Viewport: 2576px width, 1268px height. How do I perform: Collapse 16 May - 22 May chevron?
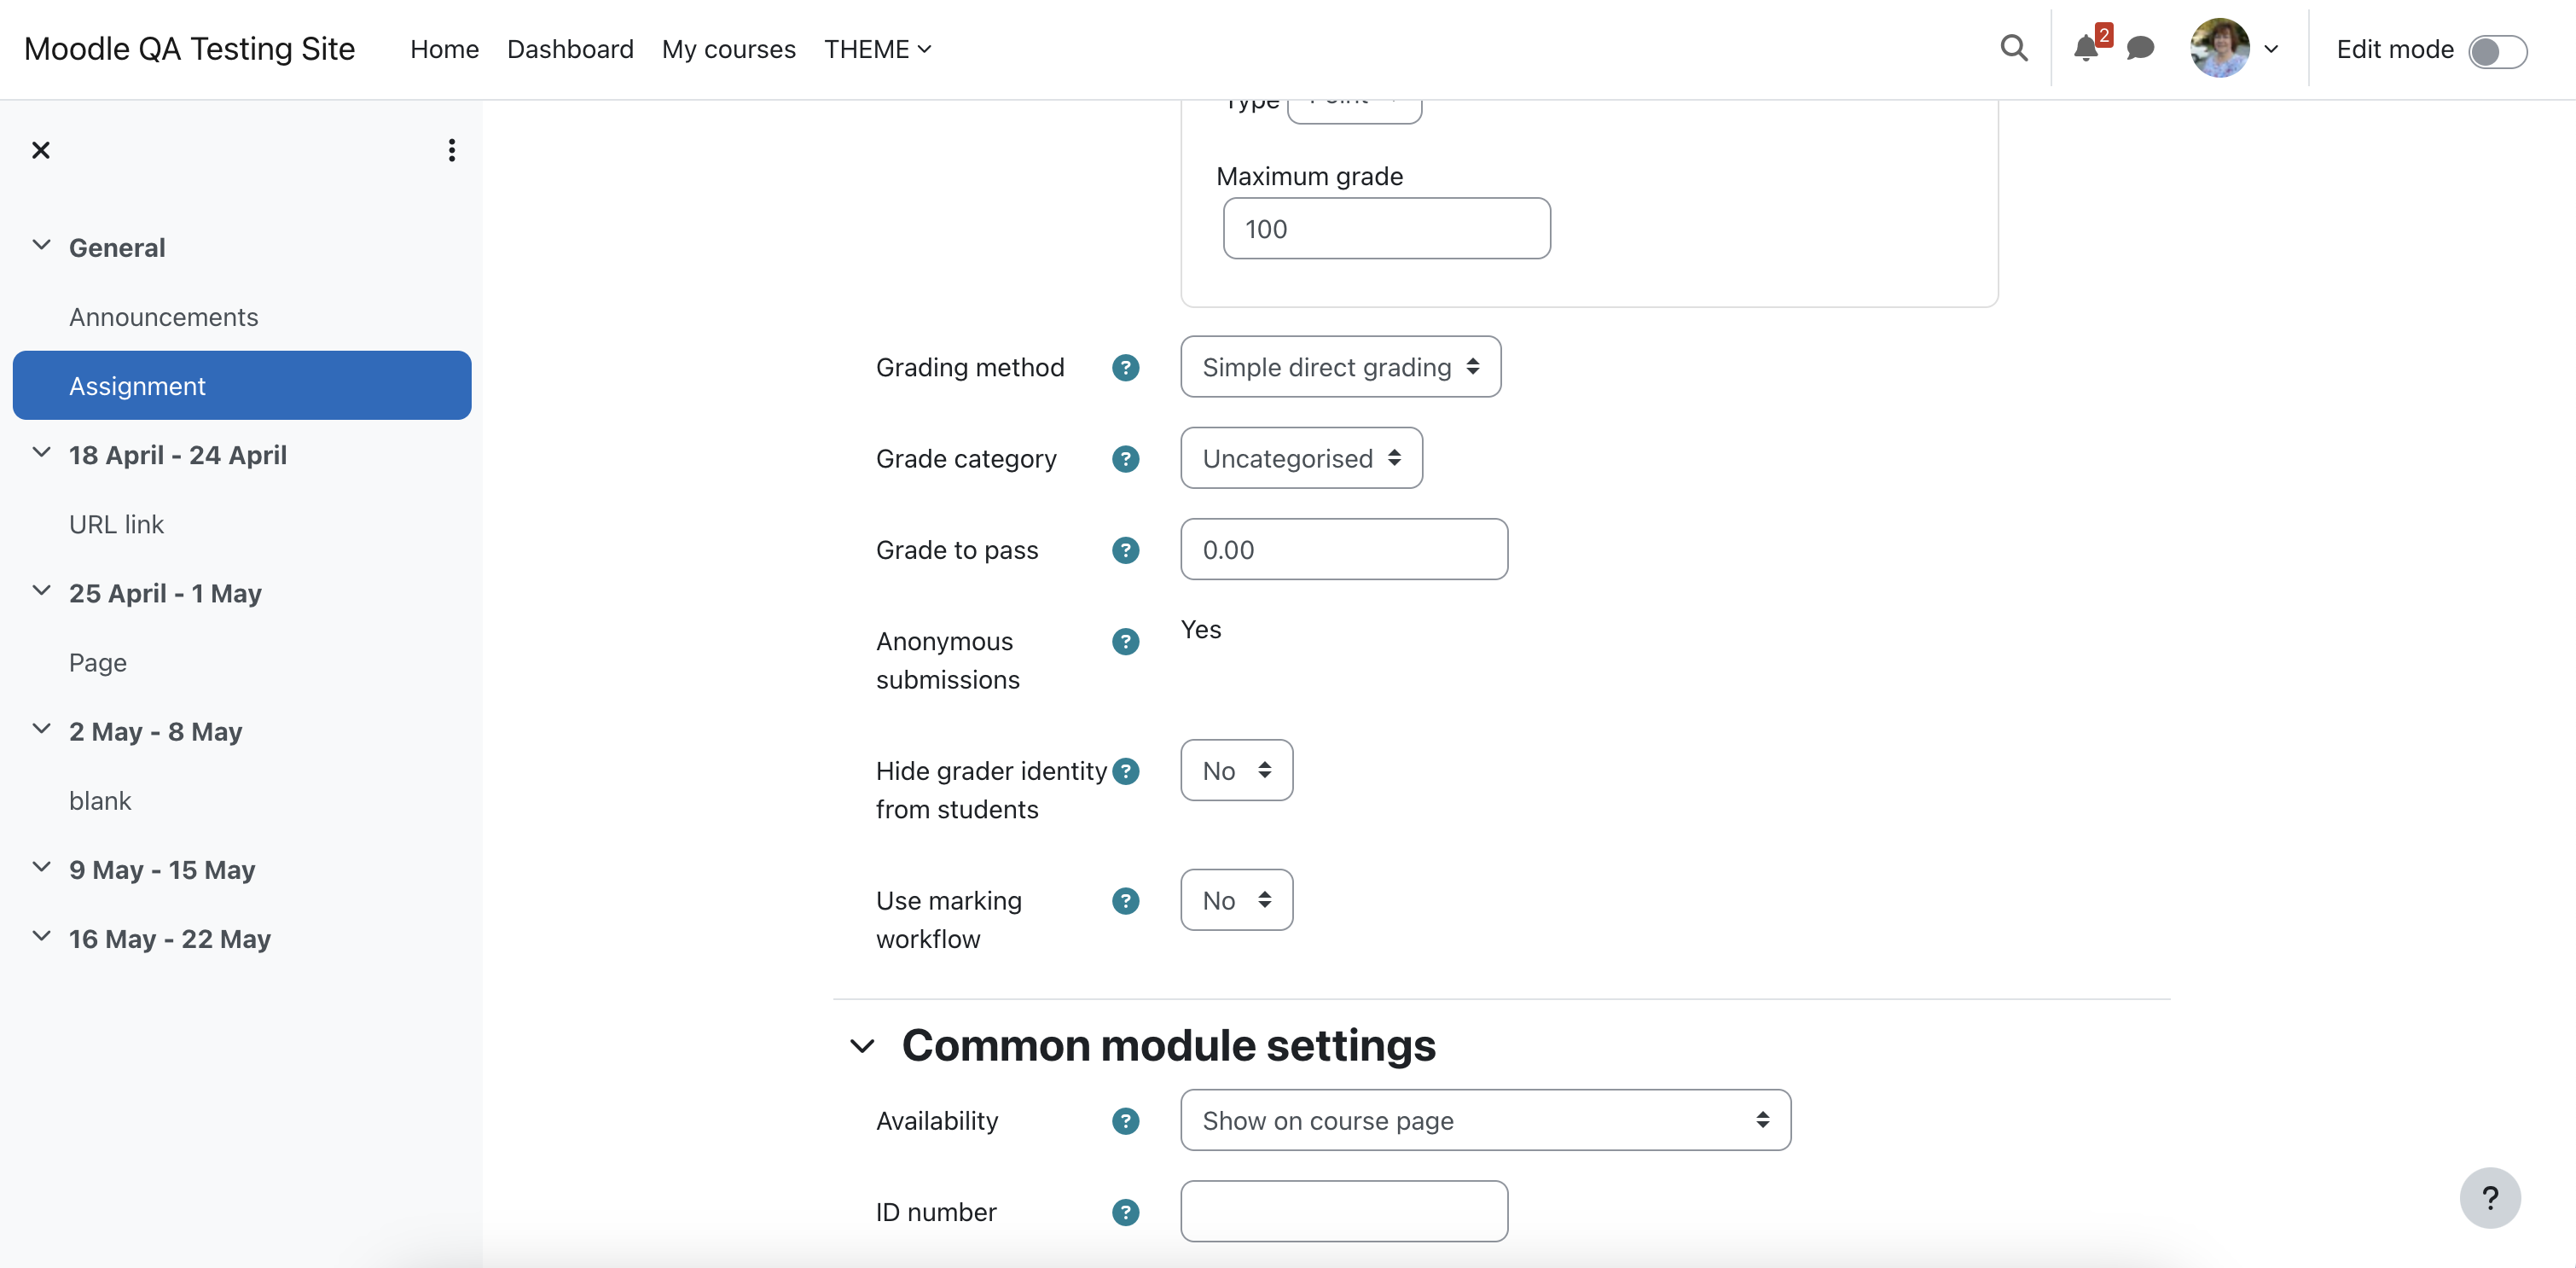tap(41, 936)
